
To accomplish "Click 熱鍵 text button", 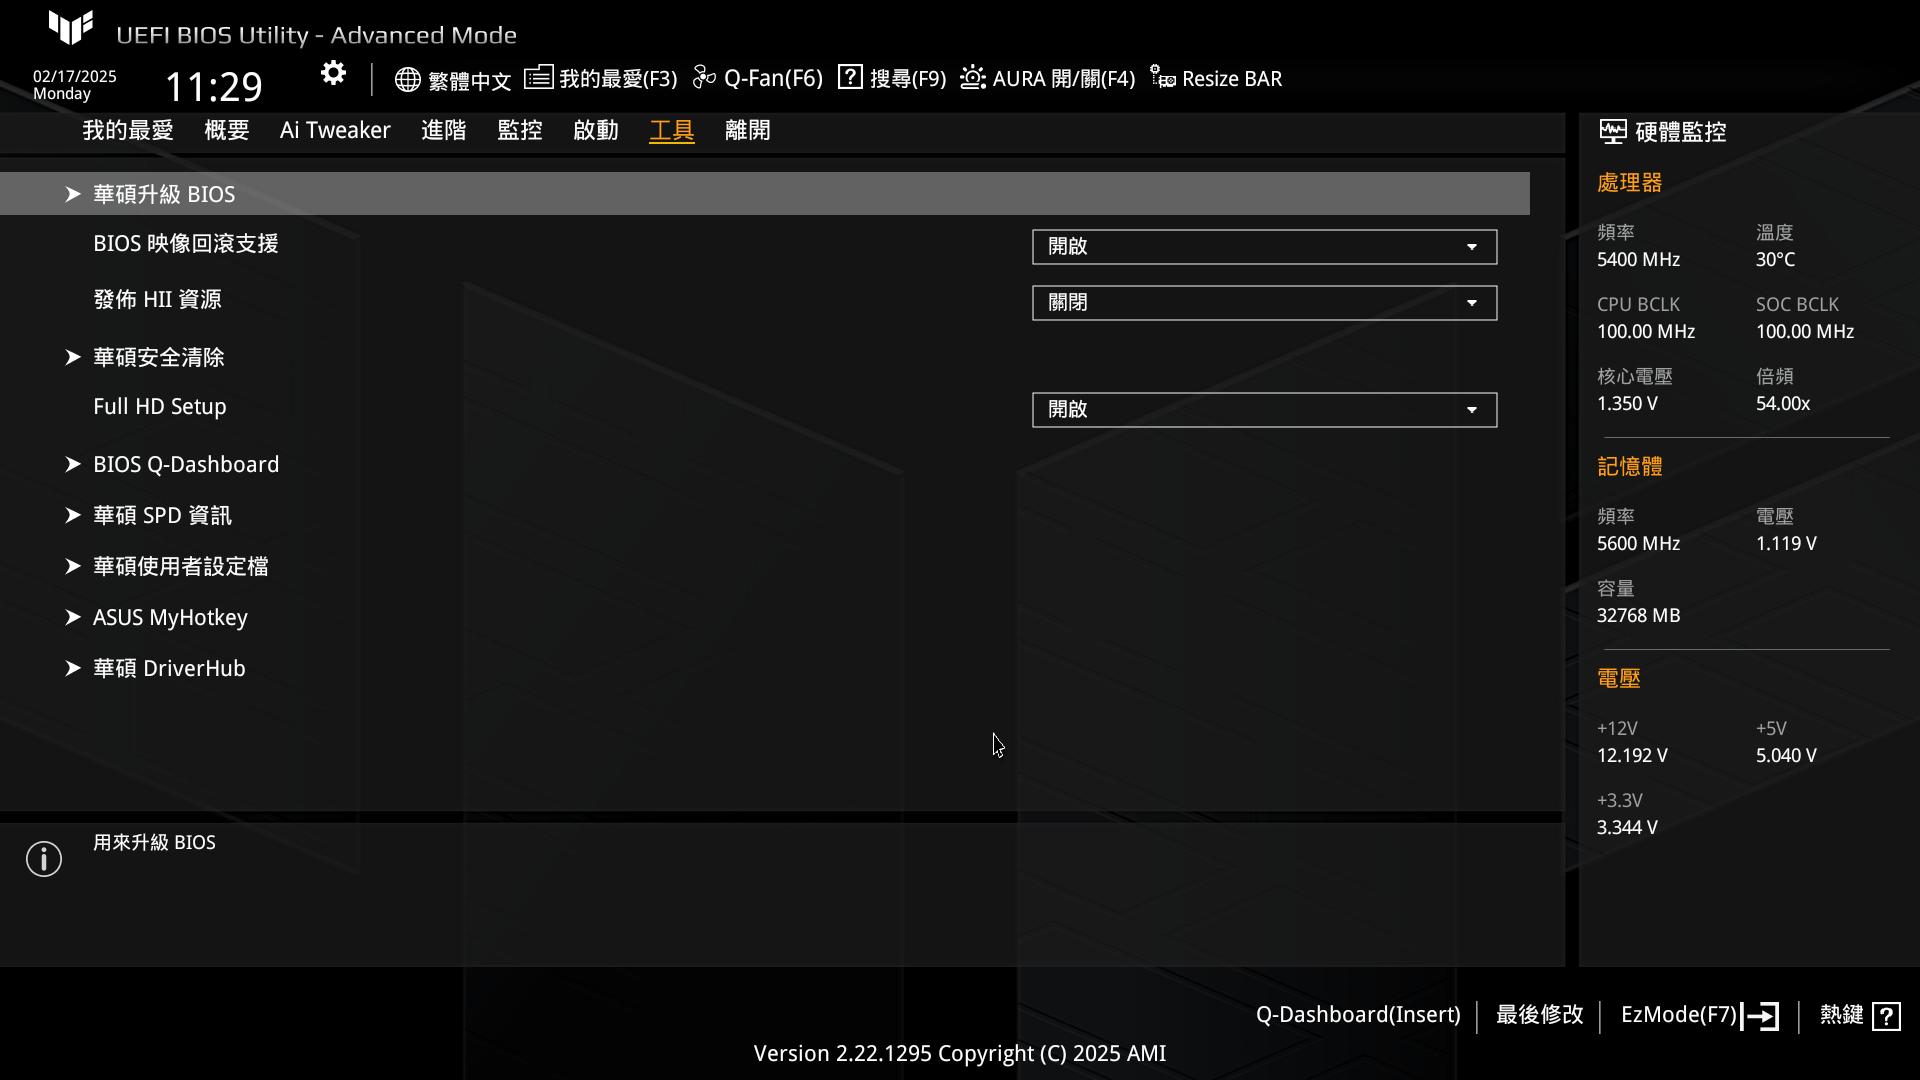I will pos(1842,1015).
